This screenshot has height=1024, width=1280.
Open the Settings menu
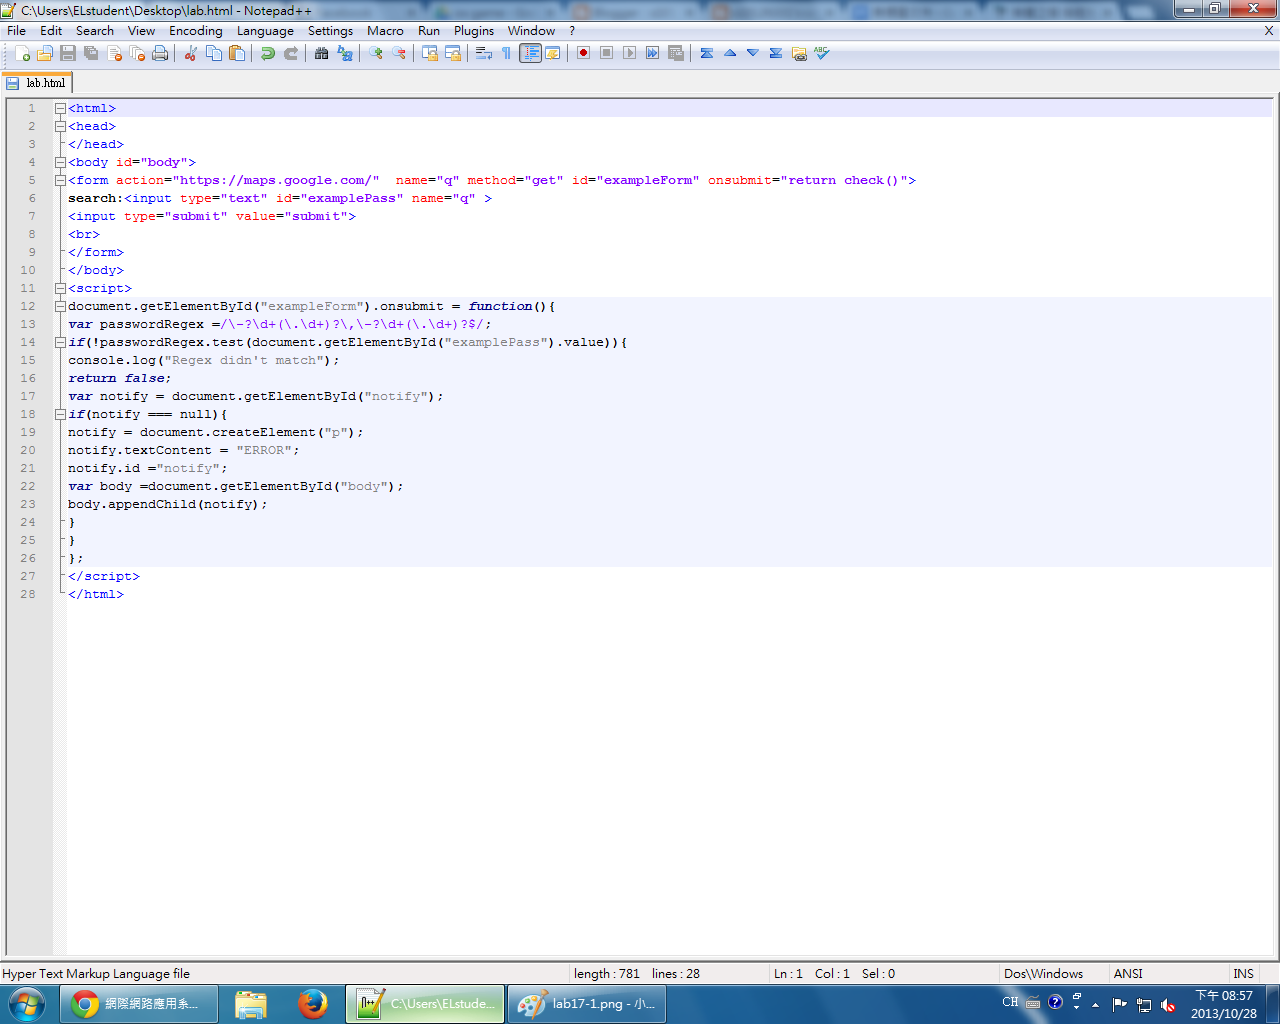click(330, 31)
